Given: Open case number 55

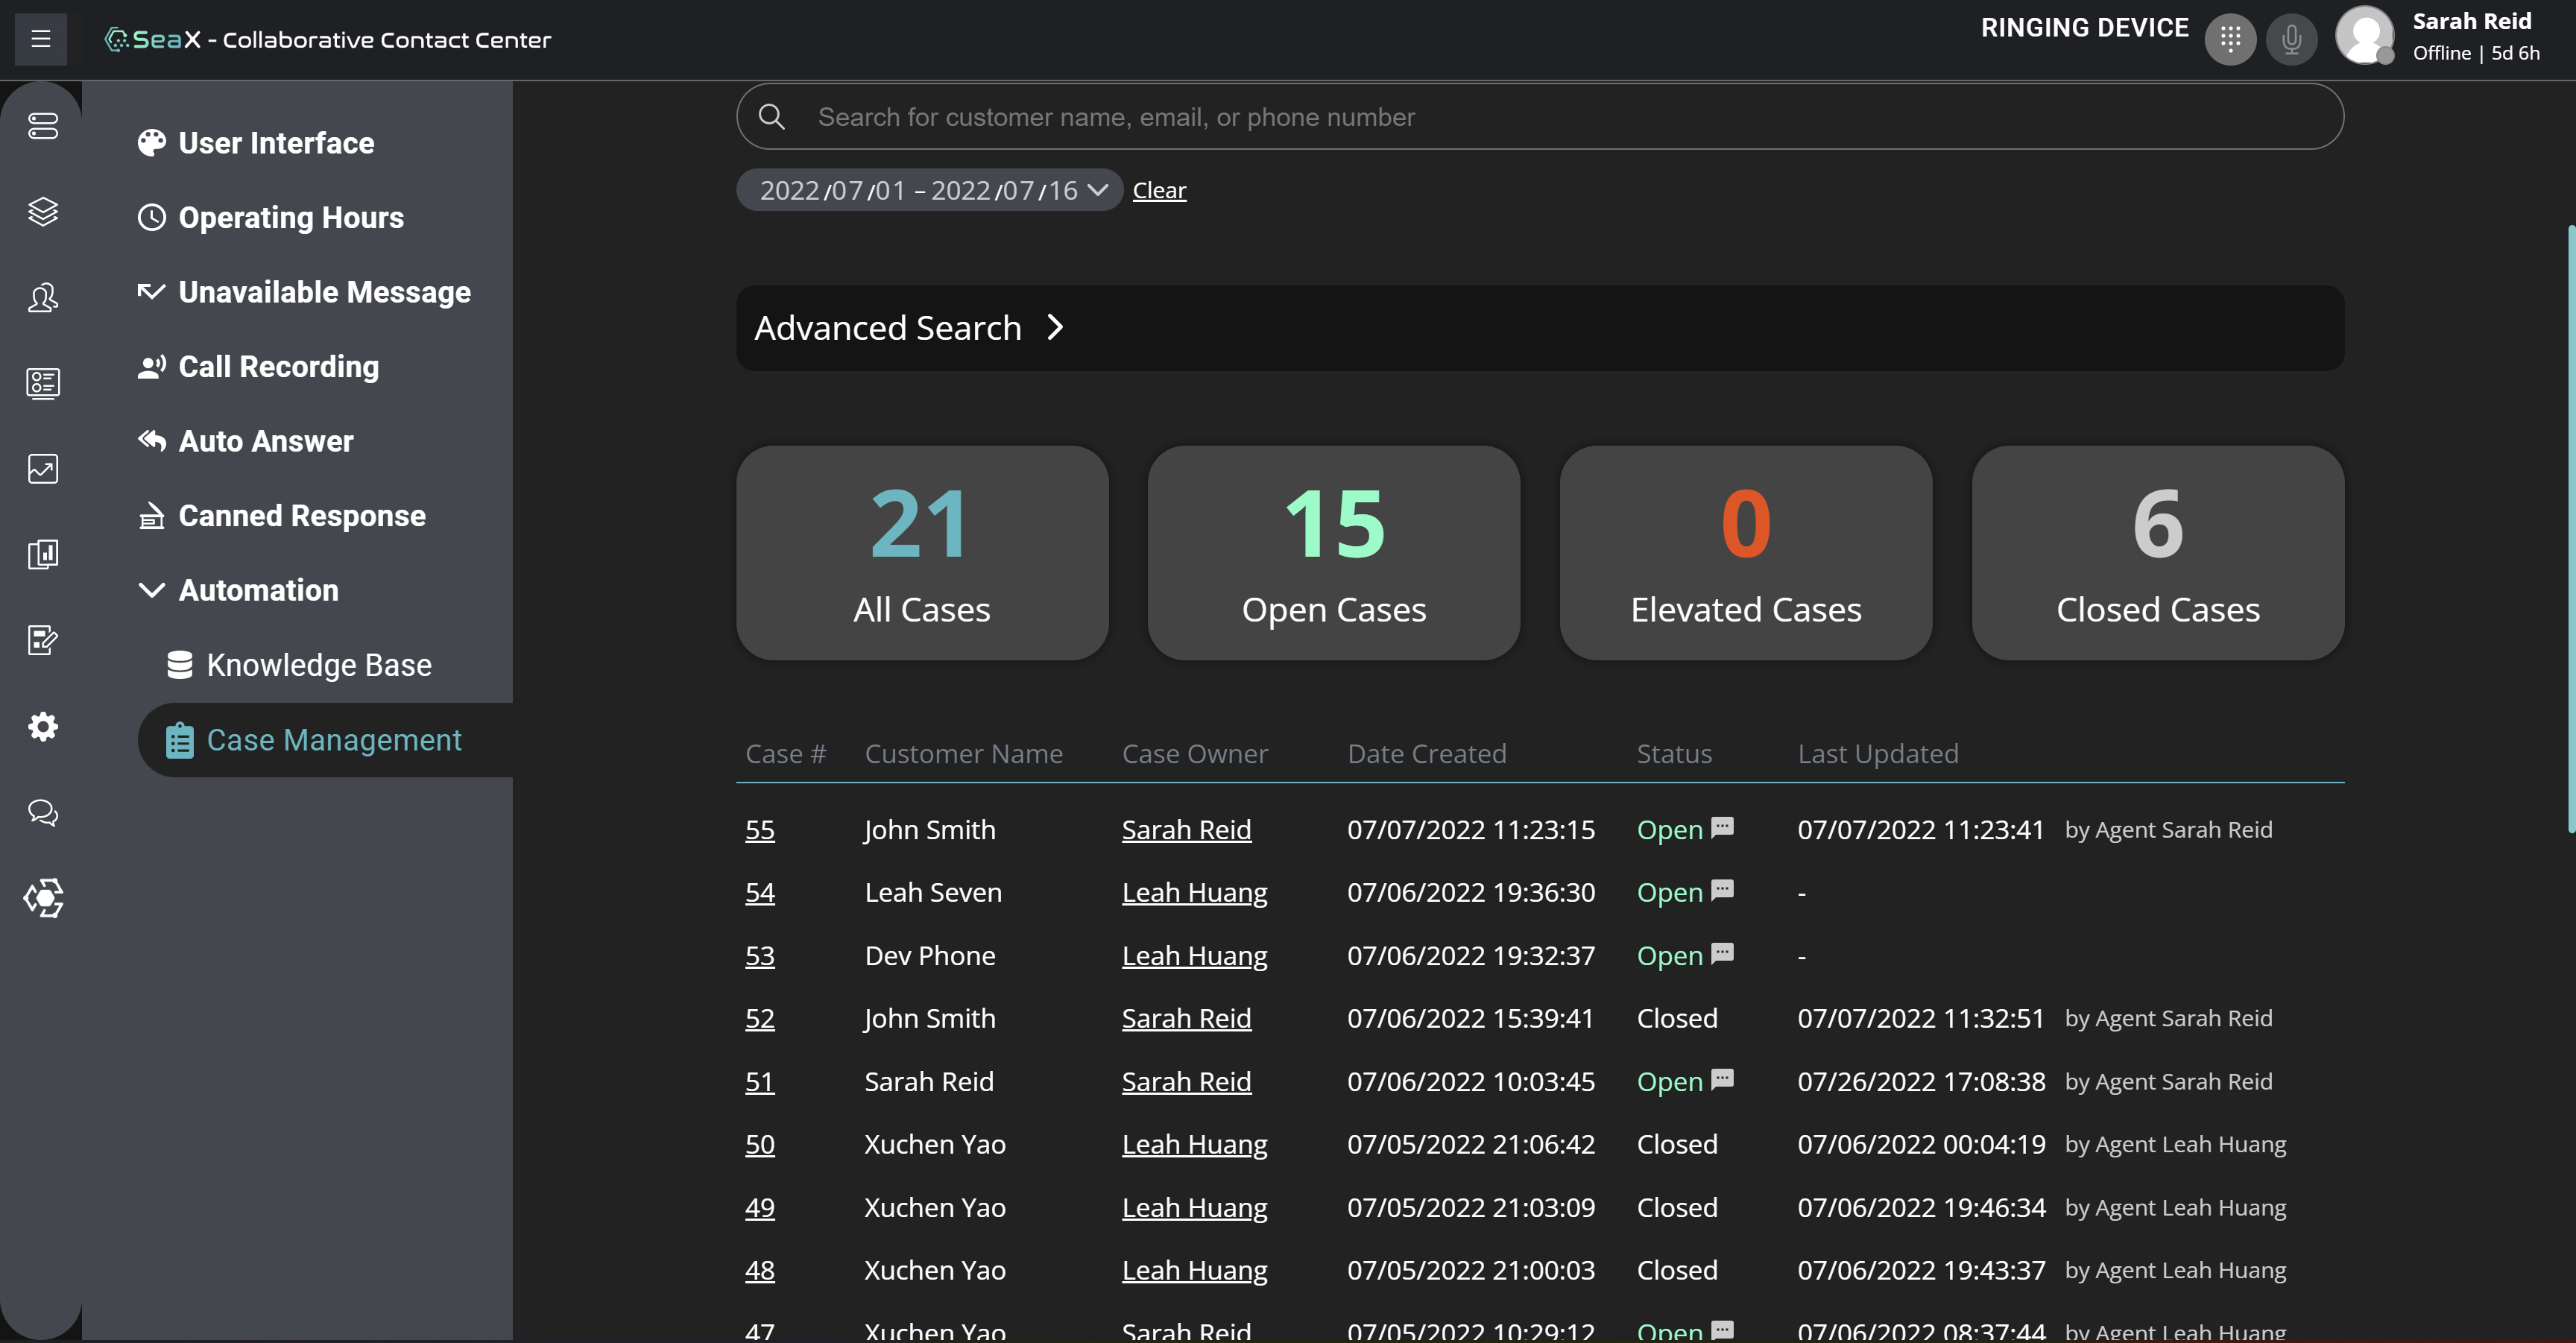Looking at the screenshot, I should [x=760, y=830].
